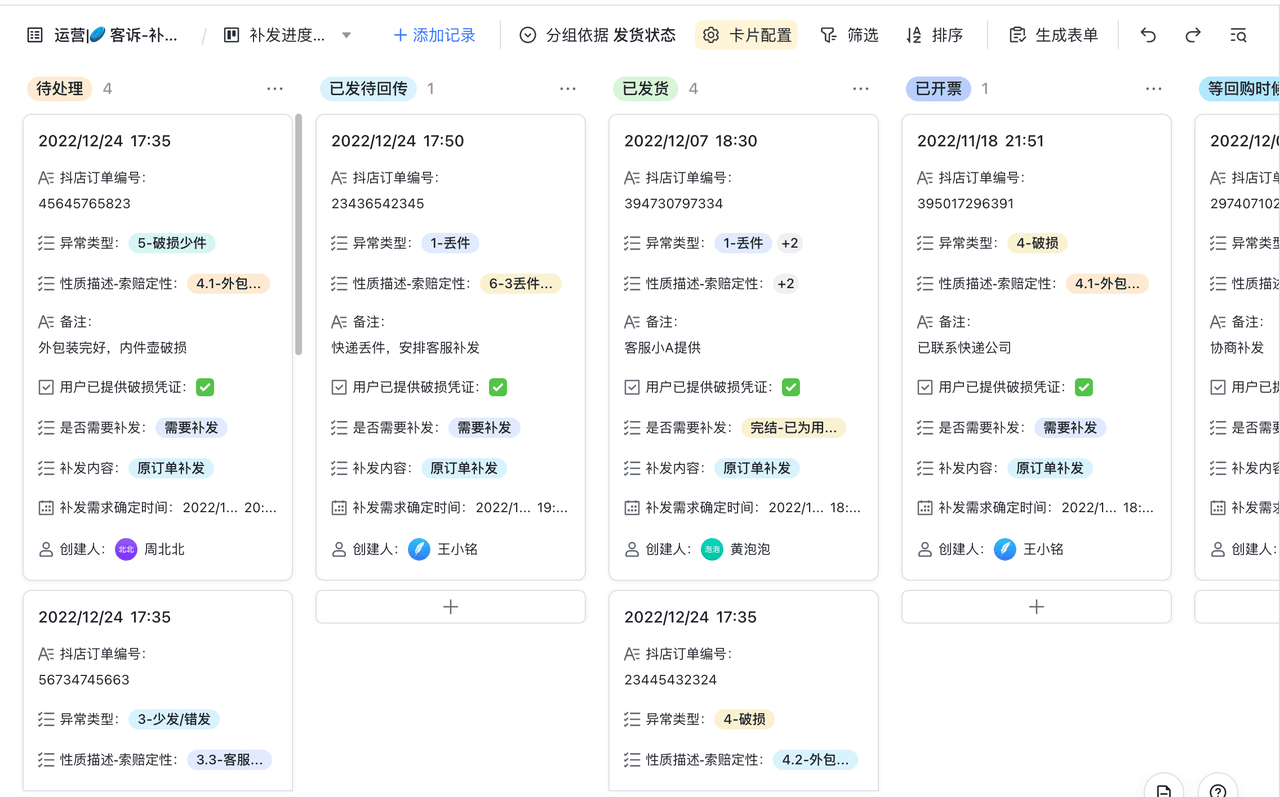
Task: Open more options for 已发货 column
Action: click(x=861, y=89)
